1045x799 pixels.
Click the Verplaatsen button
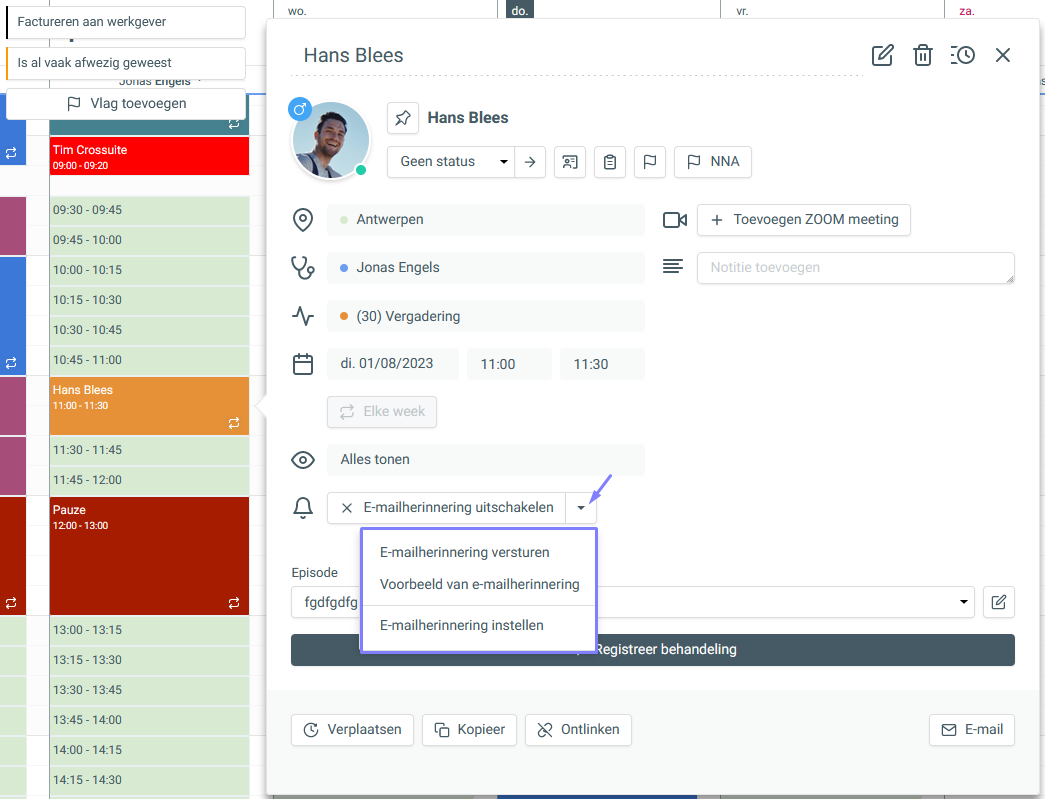pyautogui.click(x=352, y=730)
